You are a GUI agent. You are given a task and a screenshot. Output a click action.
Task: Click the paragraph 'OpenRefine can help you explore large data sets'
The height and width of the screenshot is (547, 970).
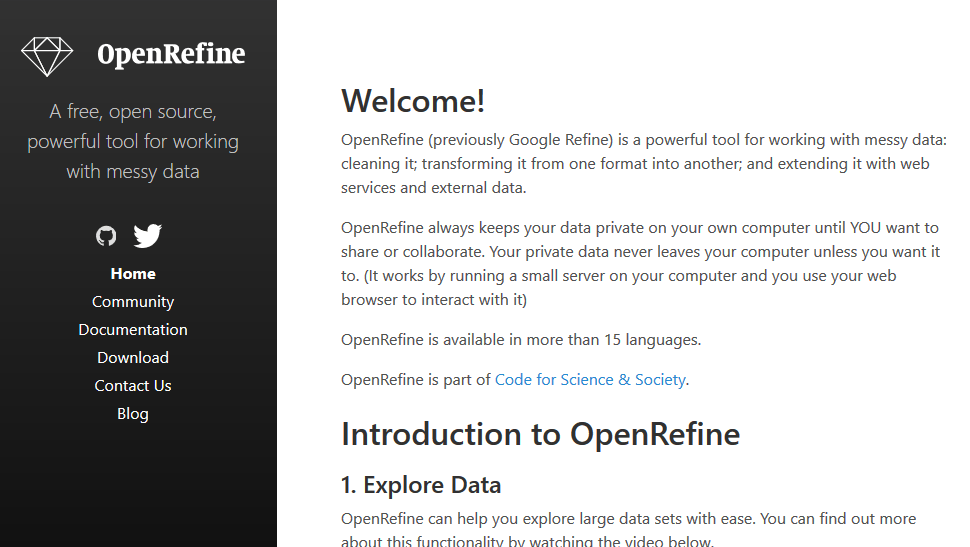pos(629,530)
